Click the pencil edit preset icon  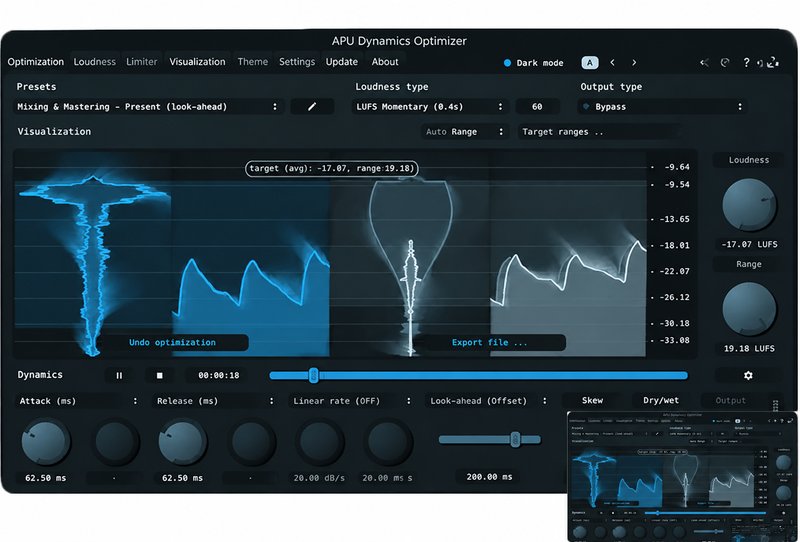pos(312,107)
